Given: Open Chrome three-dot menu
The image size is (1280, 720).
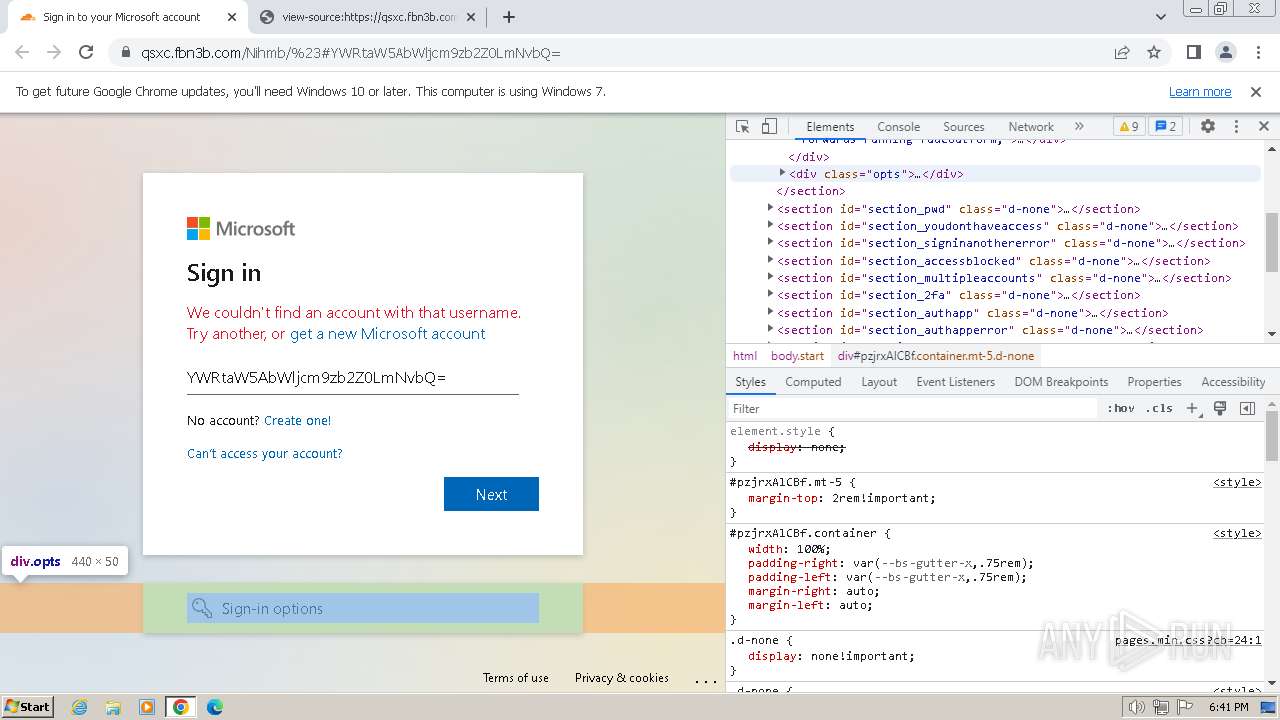Looking at the screenshot, I should point(1257,52).
